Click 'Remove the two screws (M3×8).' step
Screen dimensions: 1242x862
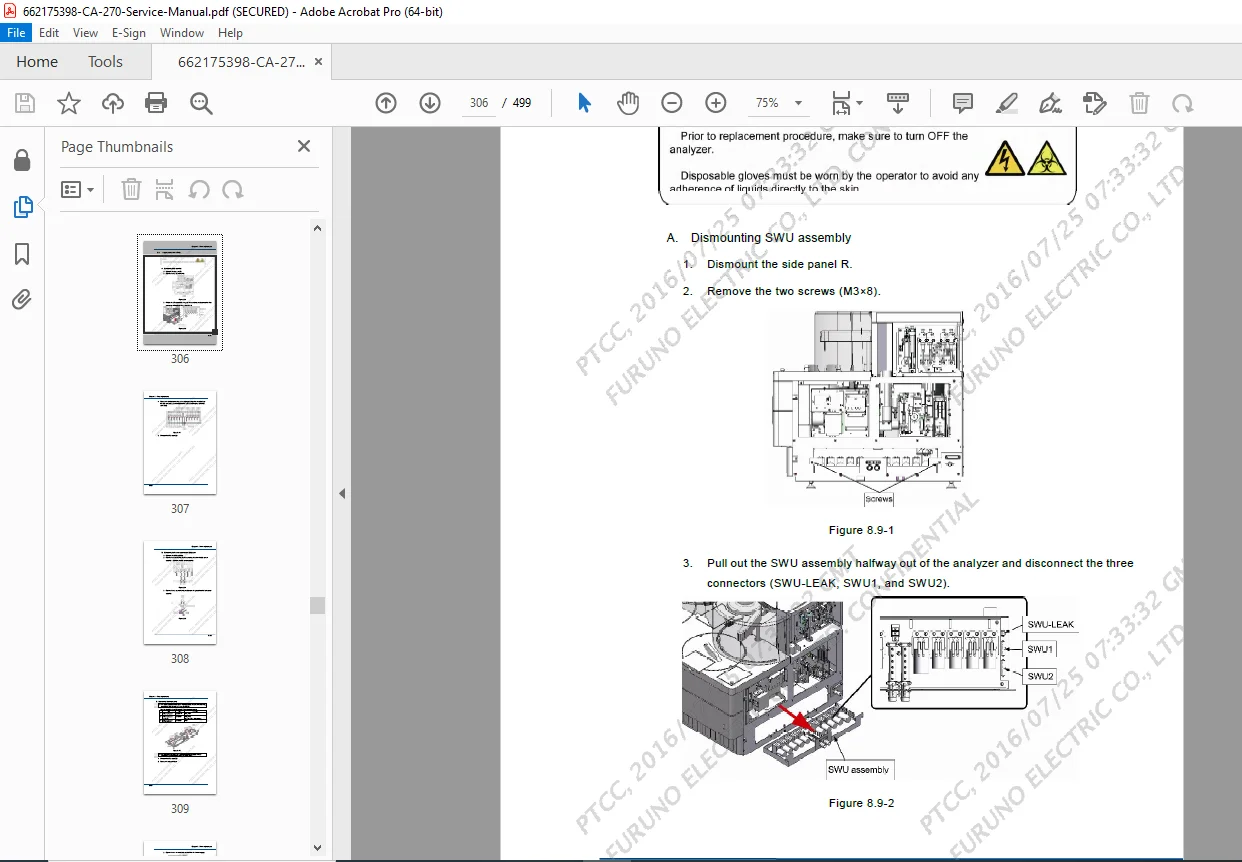point(793,291)
